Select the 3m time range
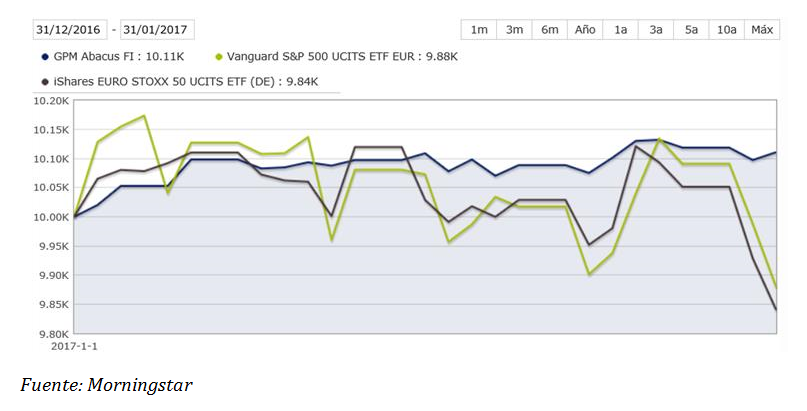This screenshot has height=411, width=807. [x=515, y=30]
